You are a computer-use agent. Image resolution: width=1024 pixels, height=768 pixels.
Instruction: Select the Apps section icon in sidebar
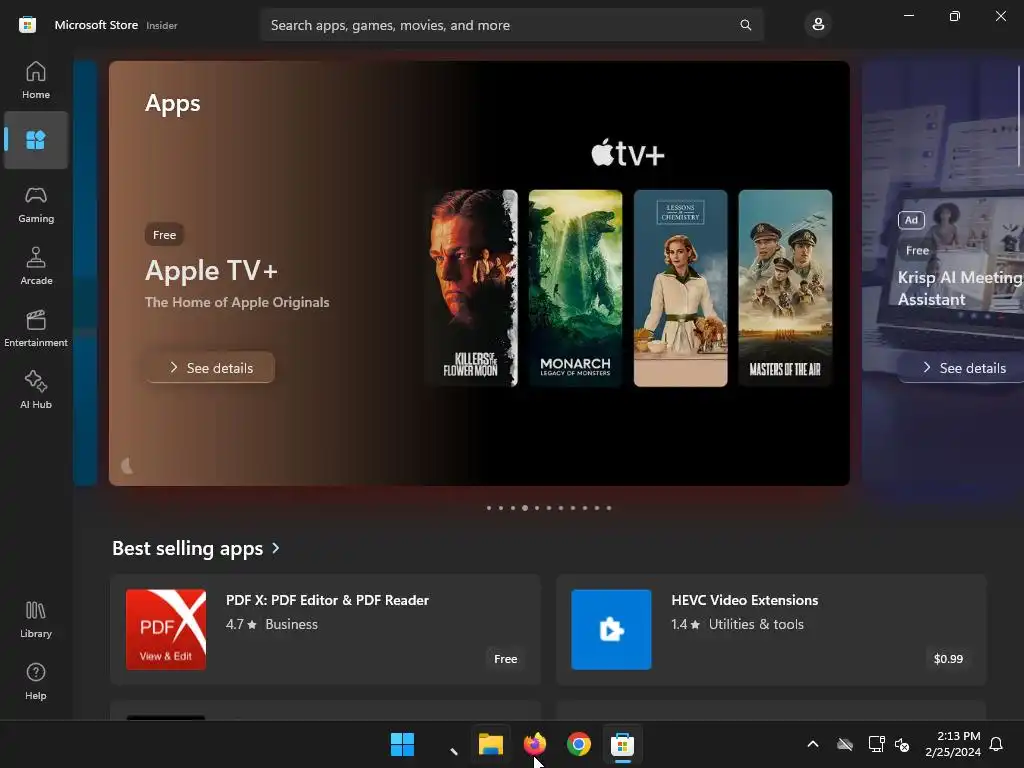pyautogui.click(x=36, y=140)
